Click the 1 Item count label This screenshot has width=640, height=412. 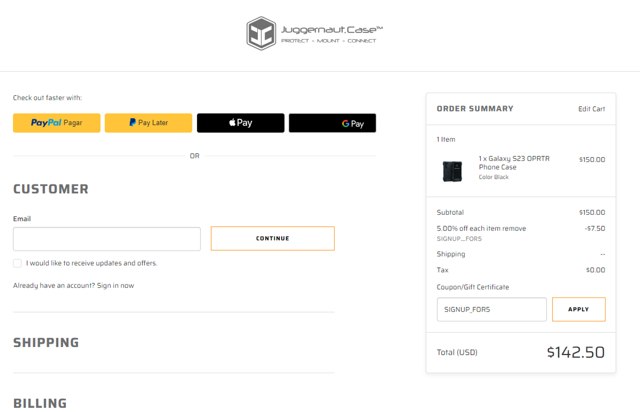(446, 140)
